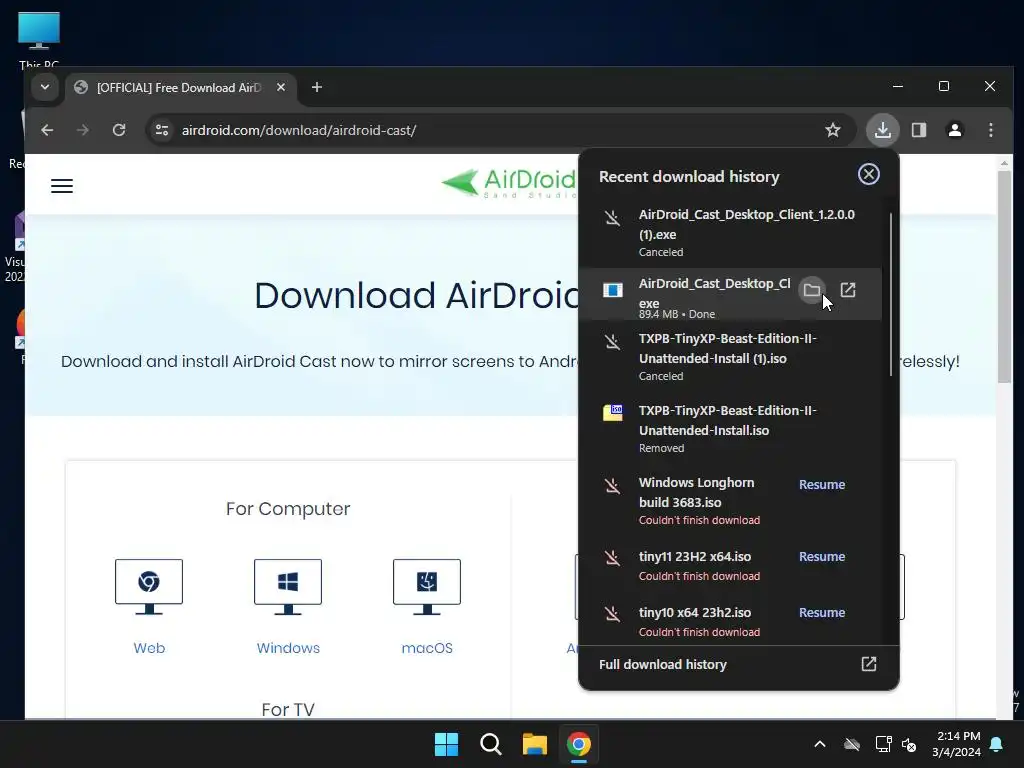Close the Recent download history popup
The image size is (1024, 768).
click(869, 174)
